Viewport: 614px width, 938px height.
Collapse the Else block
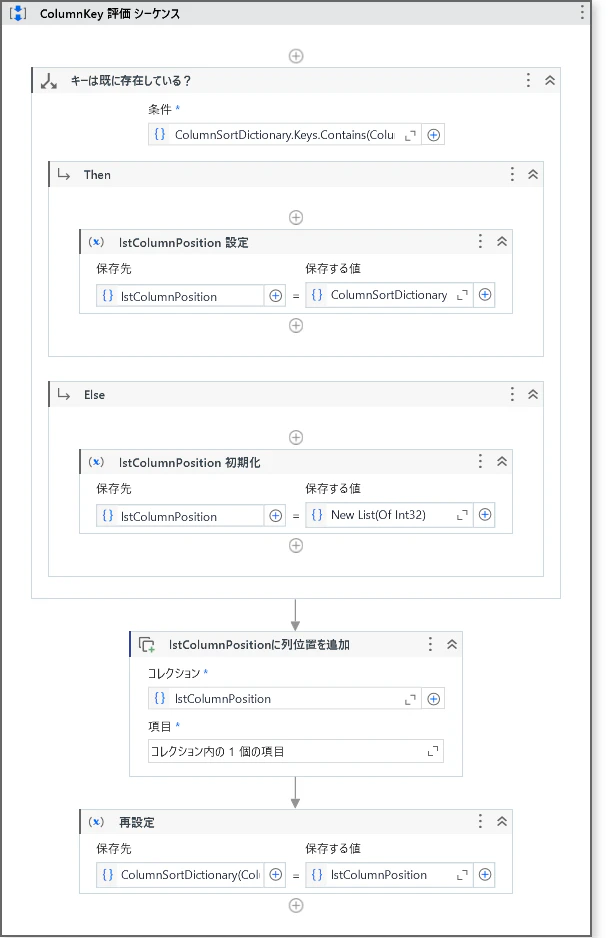533,394
